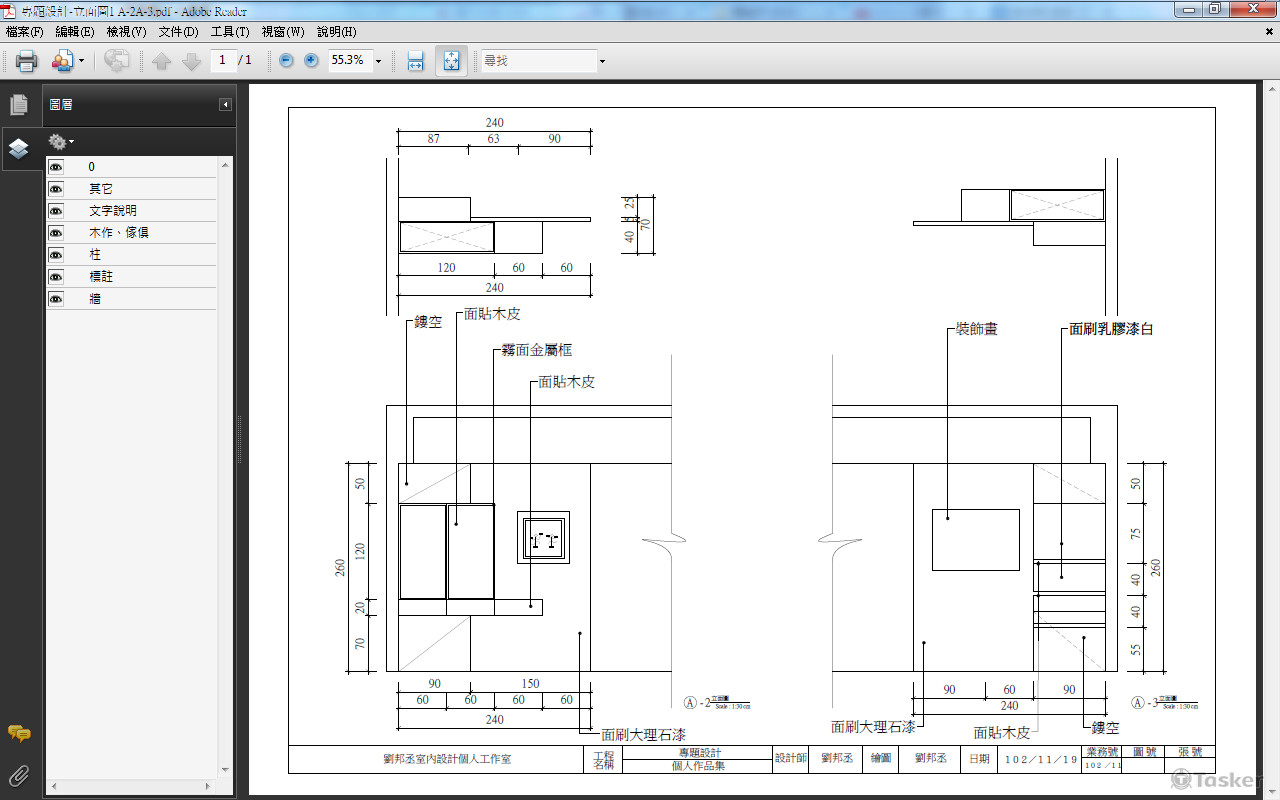Click the Print icon in the toolbar
1280x800 pixels.
coord(26,61)
